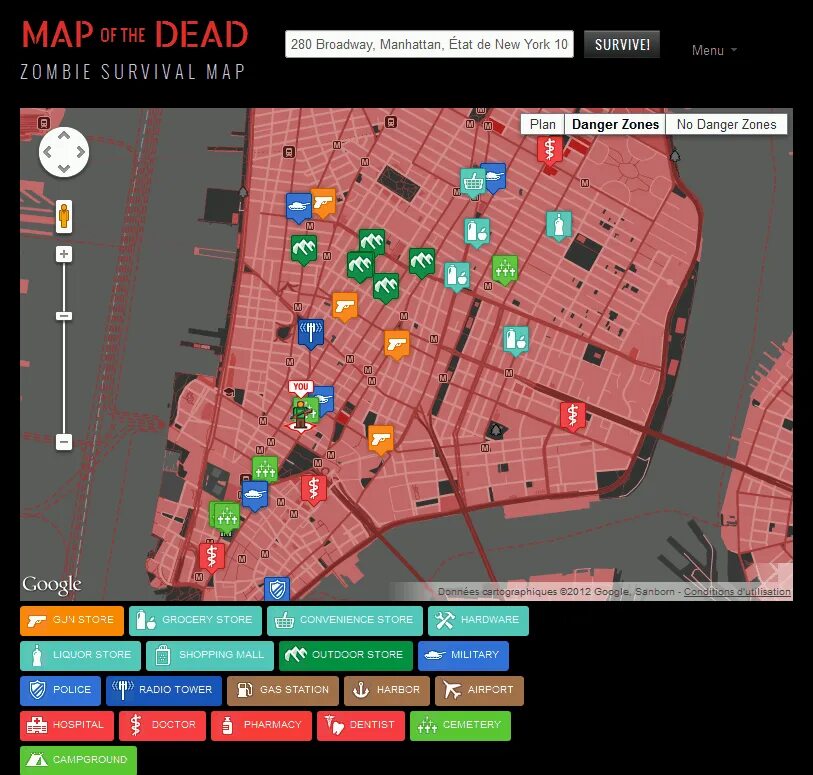Toggle the Military legend filter
This screenshot has width=813, height=775.
(463, 656)
